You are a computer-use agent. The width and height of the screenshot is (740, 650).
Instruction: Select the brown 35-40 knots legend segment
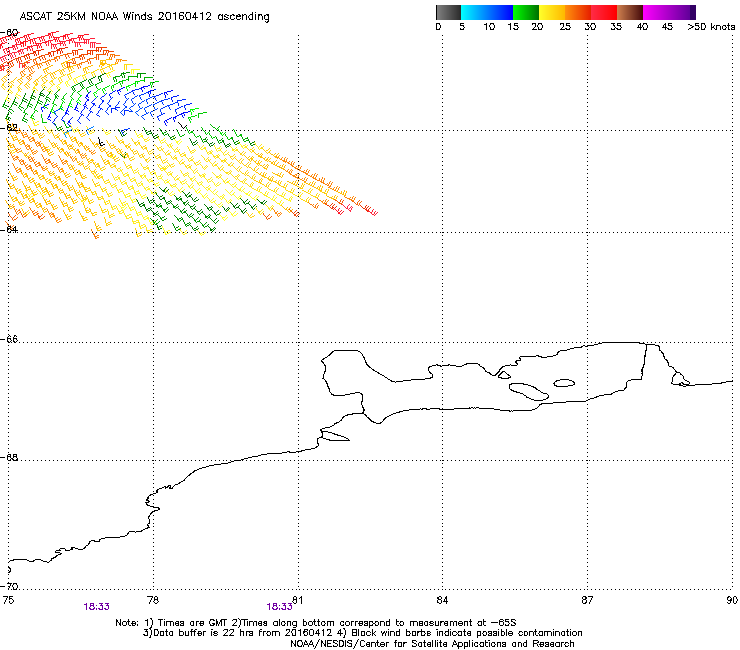click(630, 12)
